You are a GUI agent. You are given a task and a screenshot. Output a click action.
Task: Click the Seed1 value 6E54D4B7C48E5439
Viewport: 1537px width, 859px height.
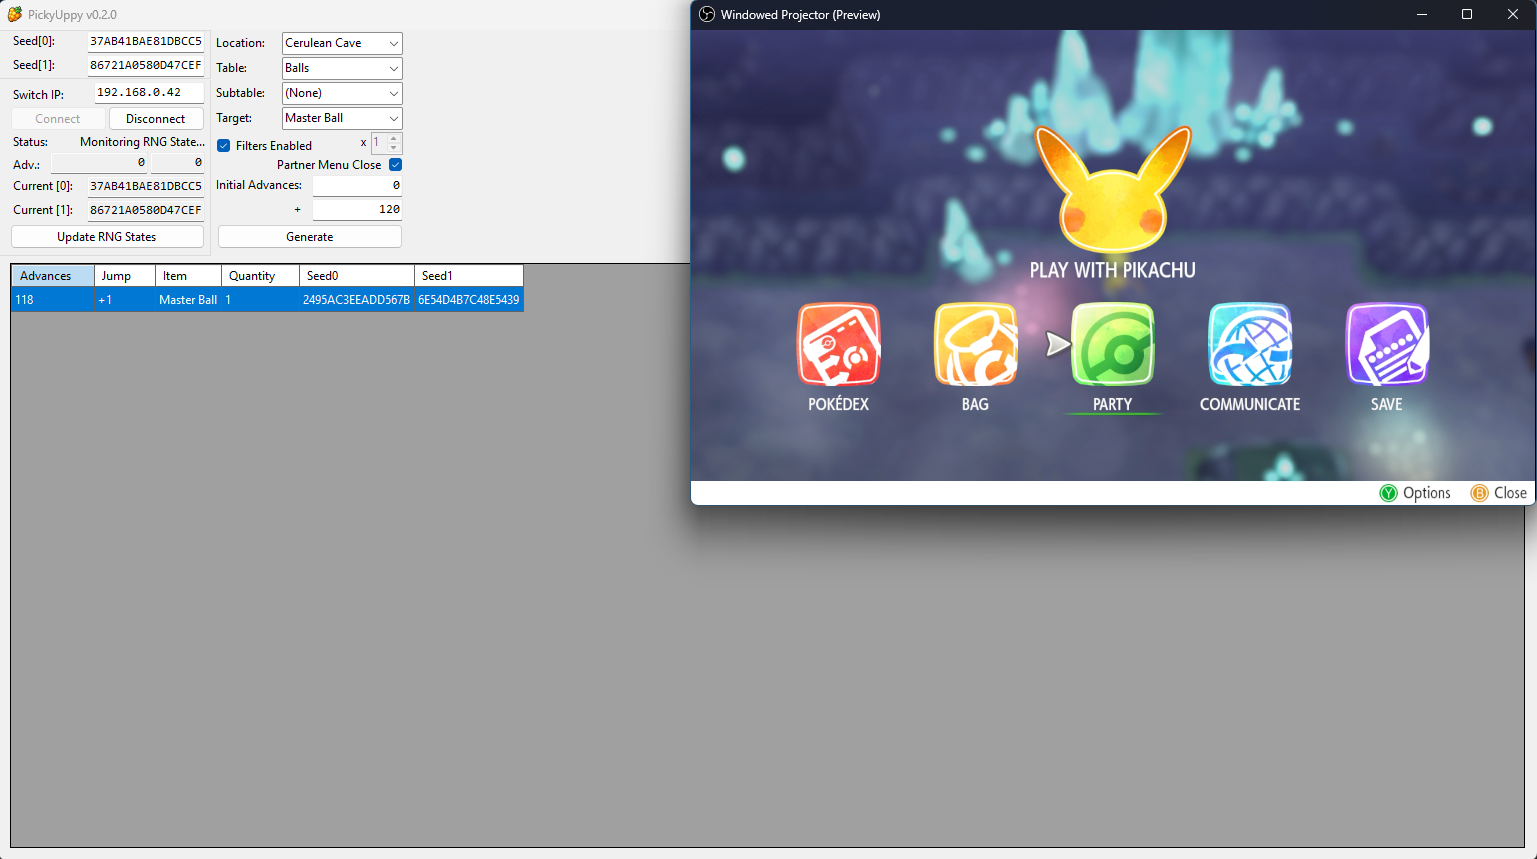point(469,300)
